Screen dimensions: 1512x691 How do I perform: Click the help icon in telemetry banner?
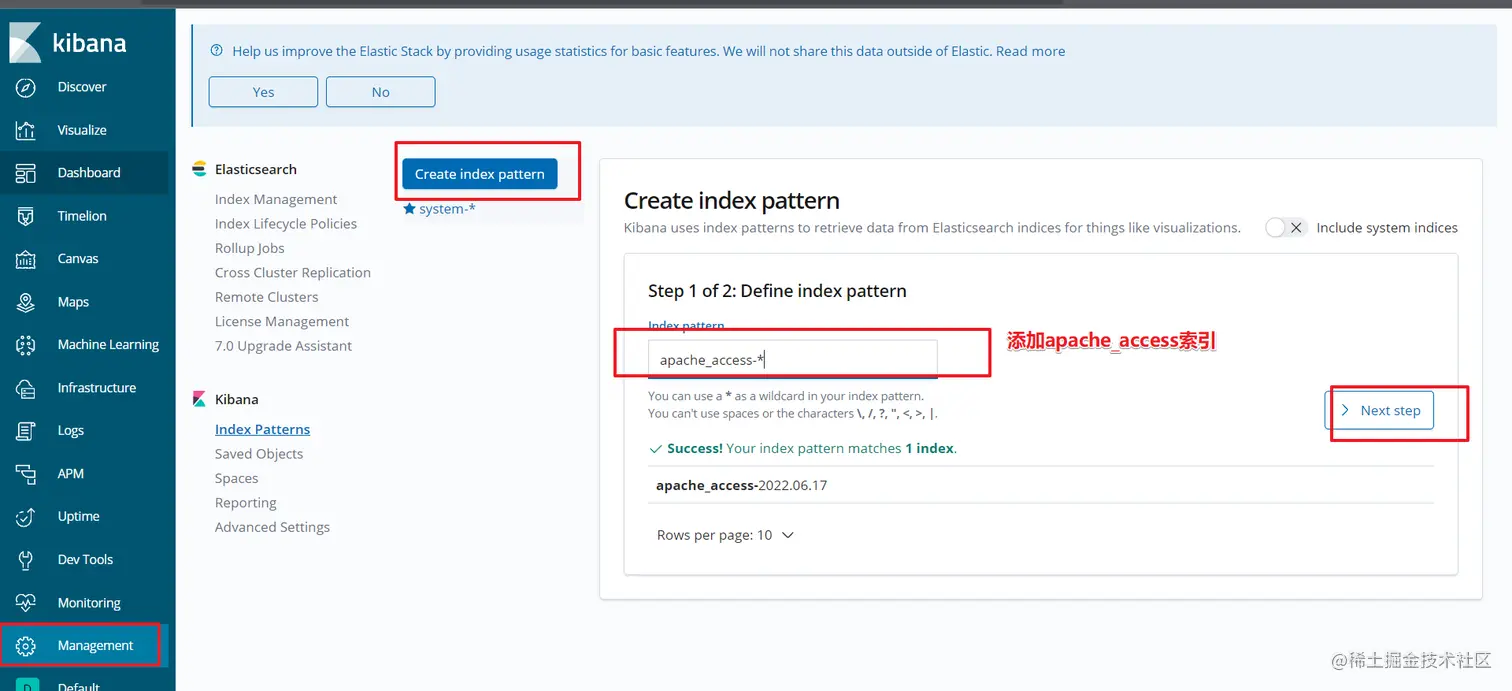[x=216, y=51]
